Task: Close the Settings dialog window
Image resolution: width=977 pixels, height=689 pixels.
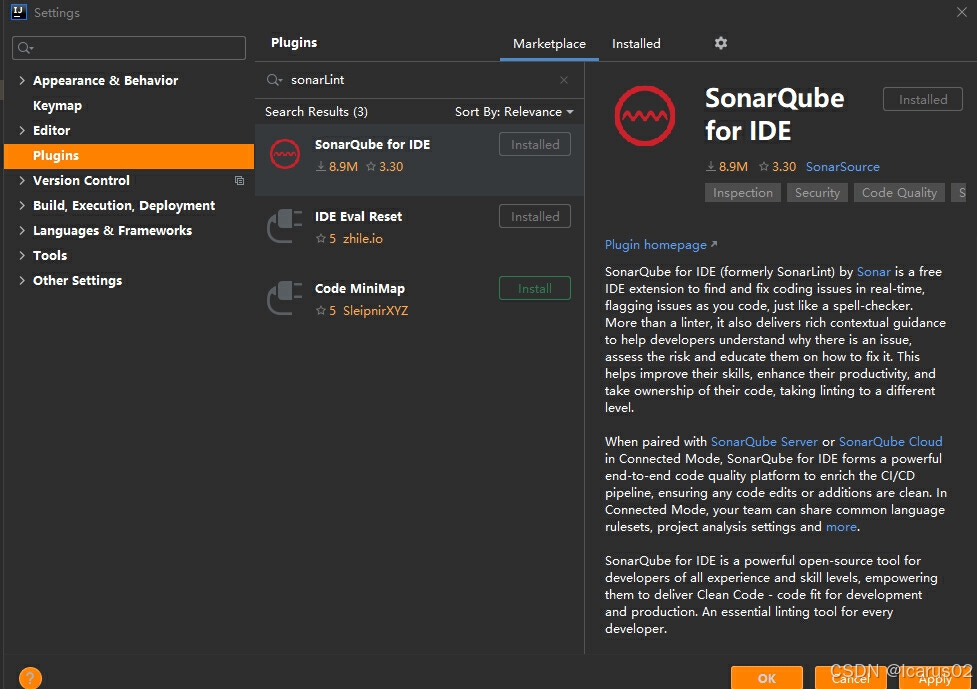Action: pos(961,12)
